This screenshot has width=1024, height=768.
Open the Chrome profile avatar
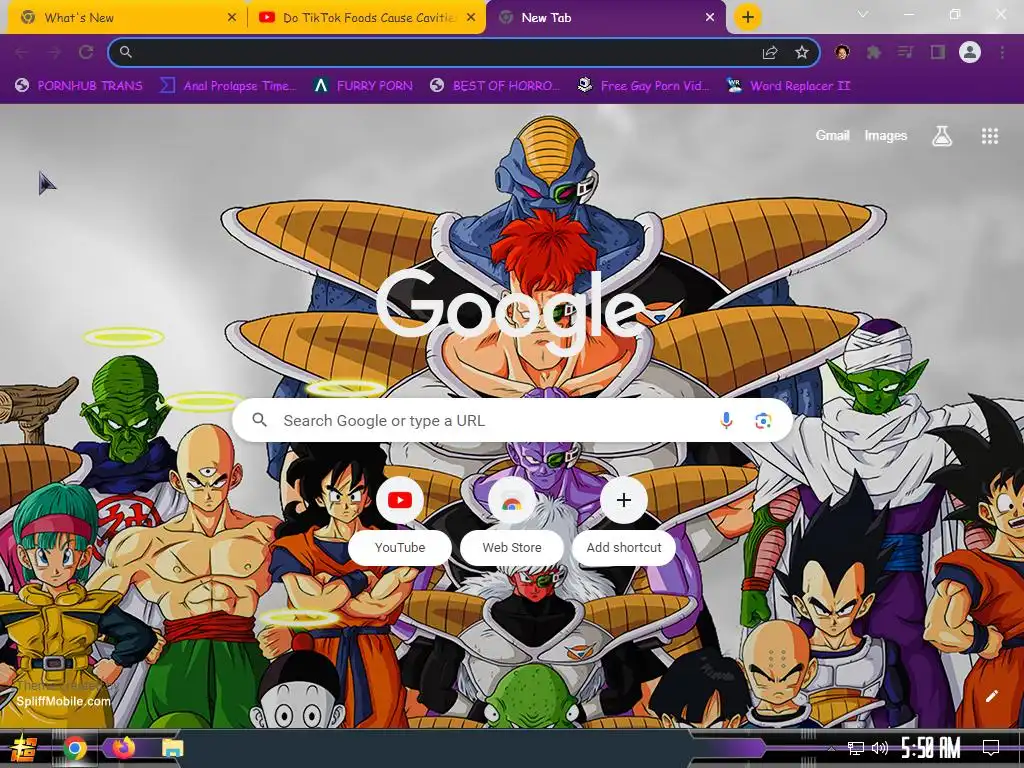coord(970,52)
